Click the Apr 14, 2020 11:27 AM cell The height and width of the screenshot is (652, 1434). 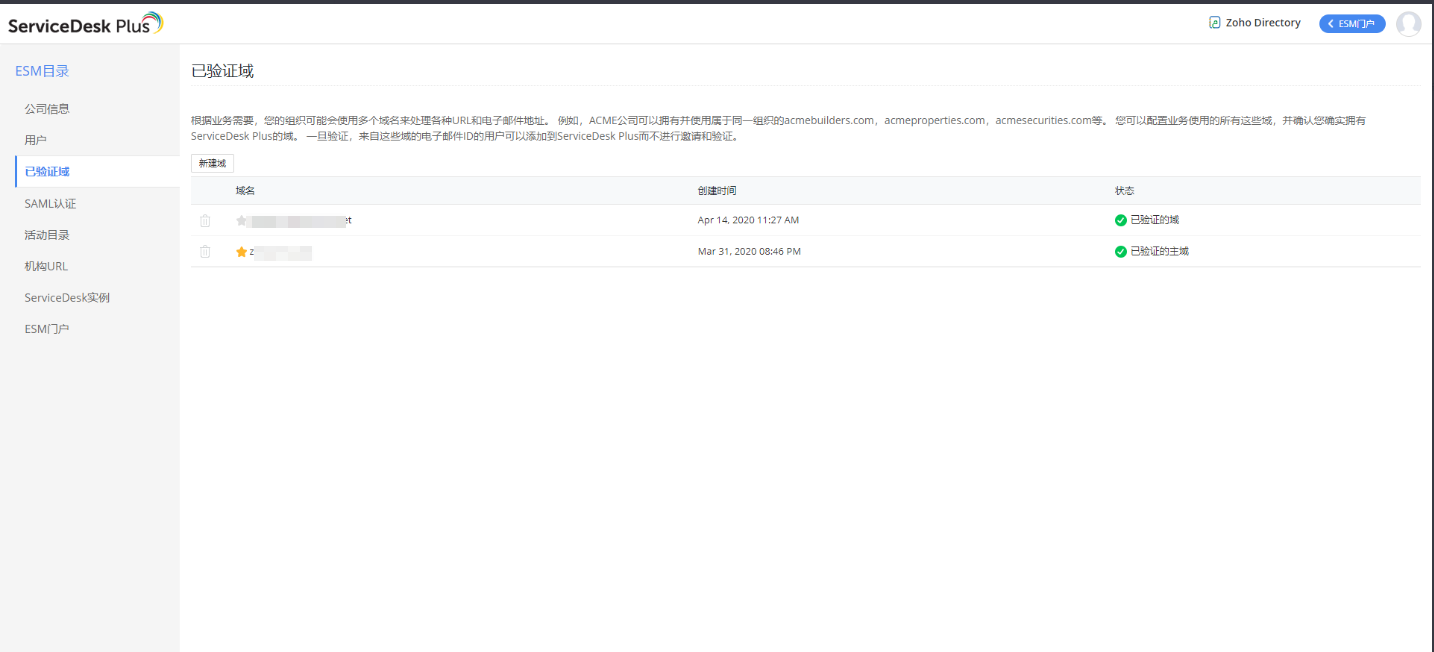tap(748, 220)
